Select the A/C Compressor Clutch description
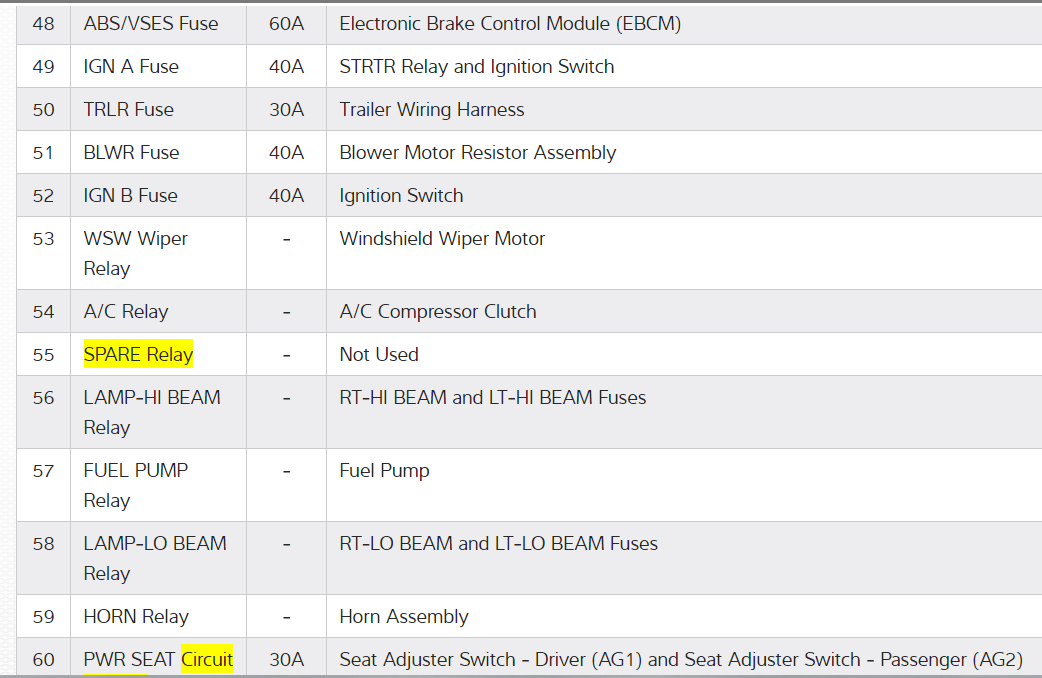 pyautogui.click(x=438, y=311)
